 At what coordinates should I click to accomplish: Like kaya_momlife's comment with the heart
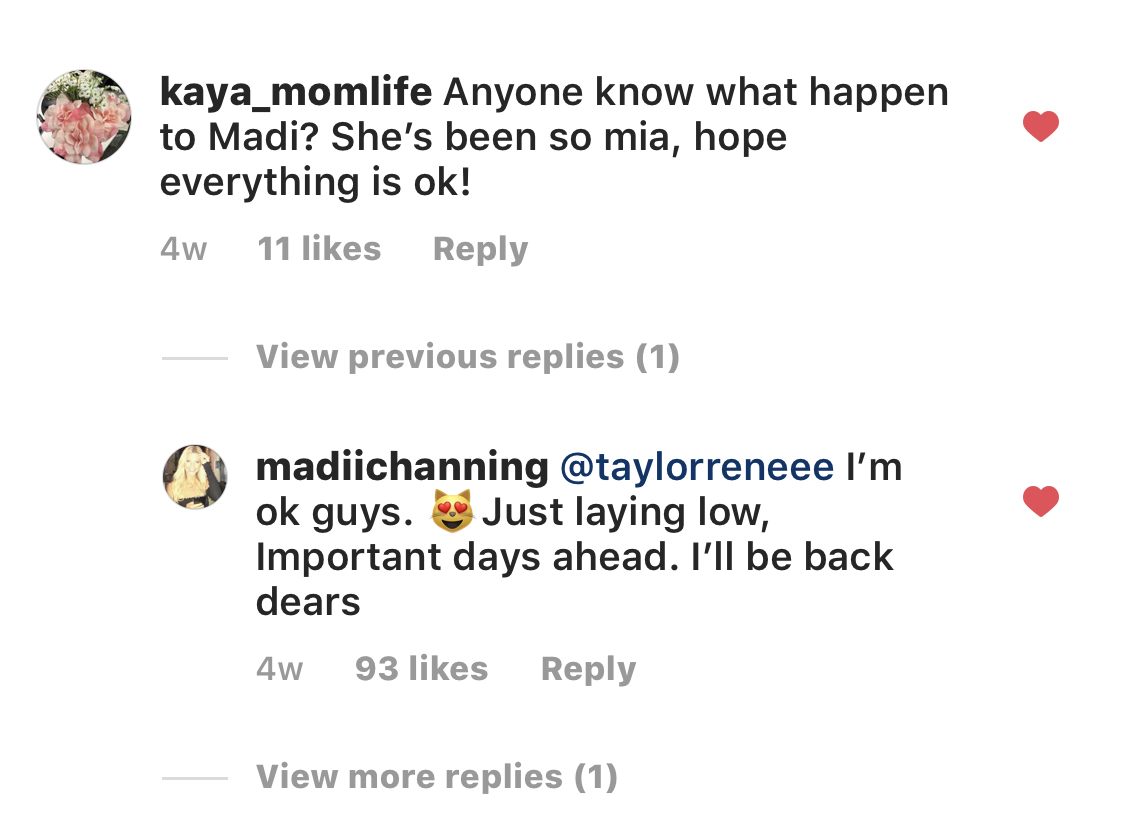[x=1040, y=126]
